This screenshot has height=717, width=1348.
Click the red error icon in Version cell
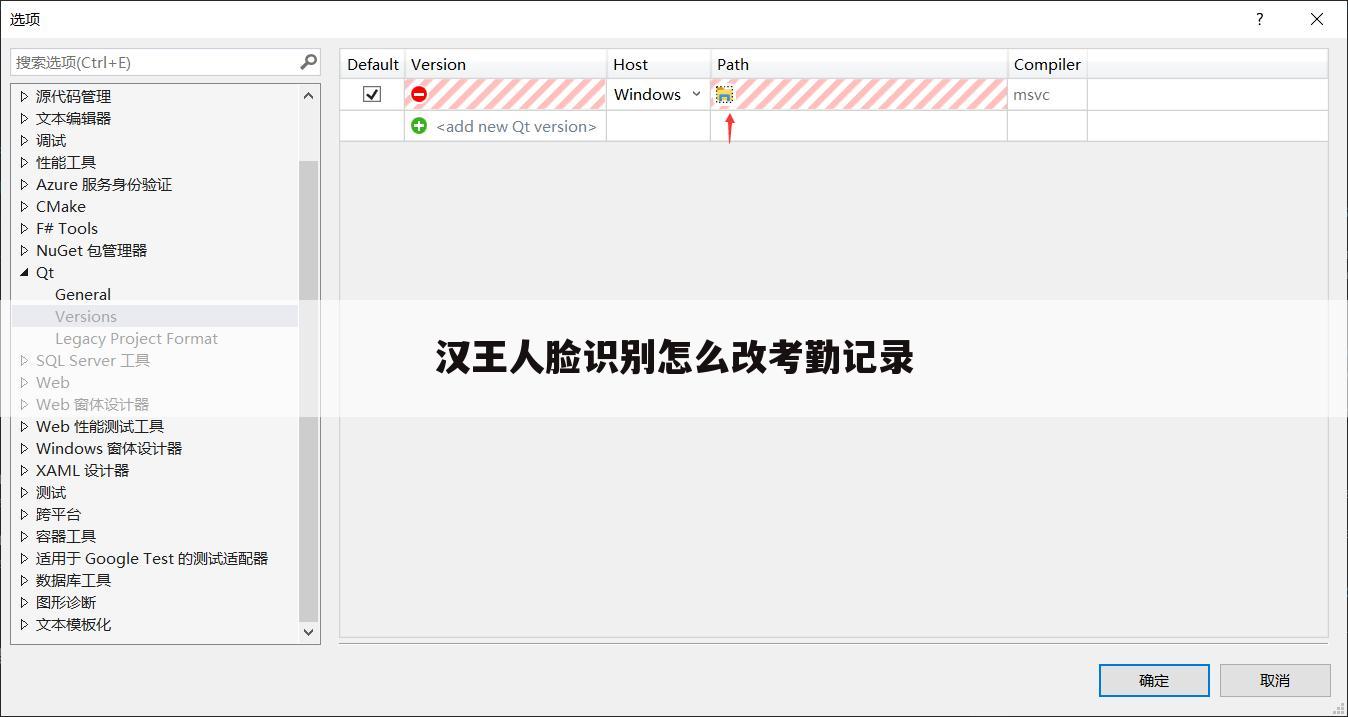click(419, 94)
